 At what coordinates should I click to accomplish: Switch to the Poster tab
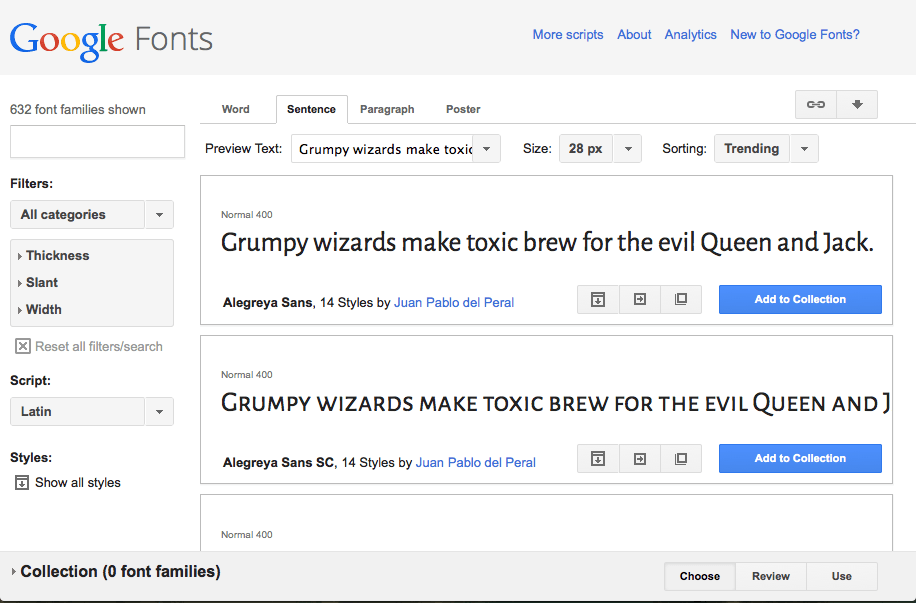[x=463, y=109]
